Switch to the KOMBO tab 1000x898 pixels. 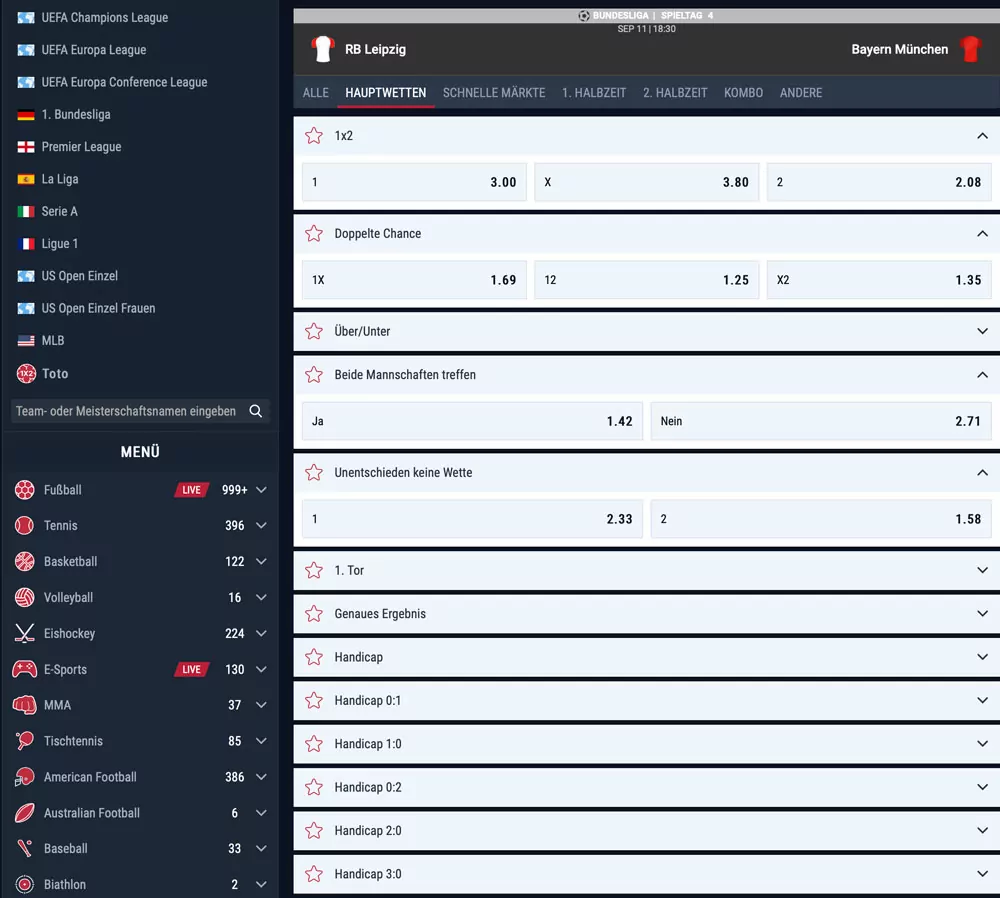coord(743,92)
